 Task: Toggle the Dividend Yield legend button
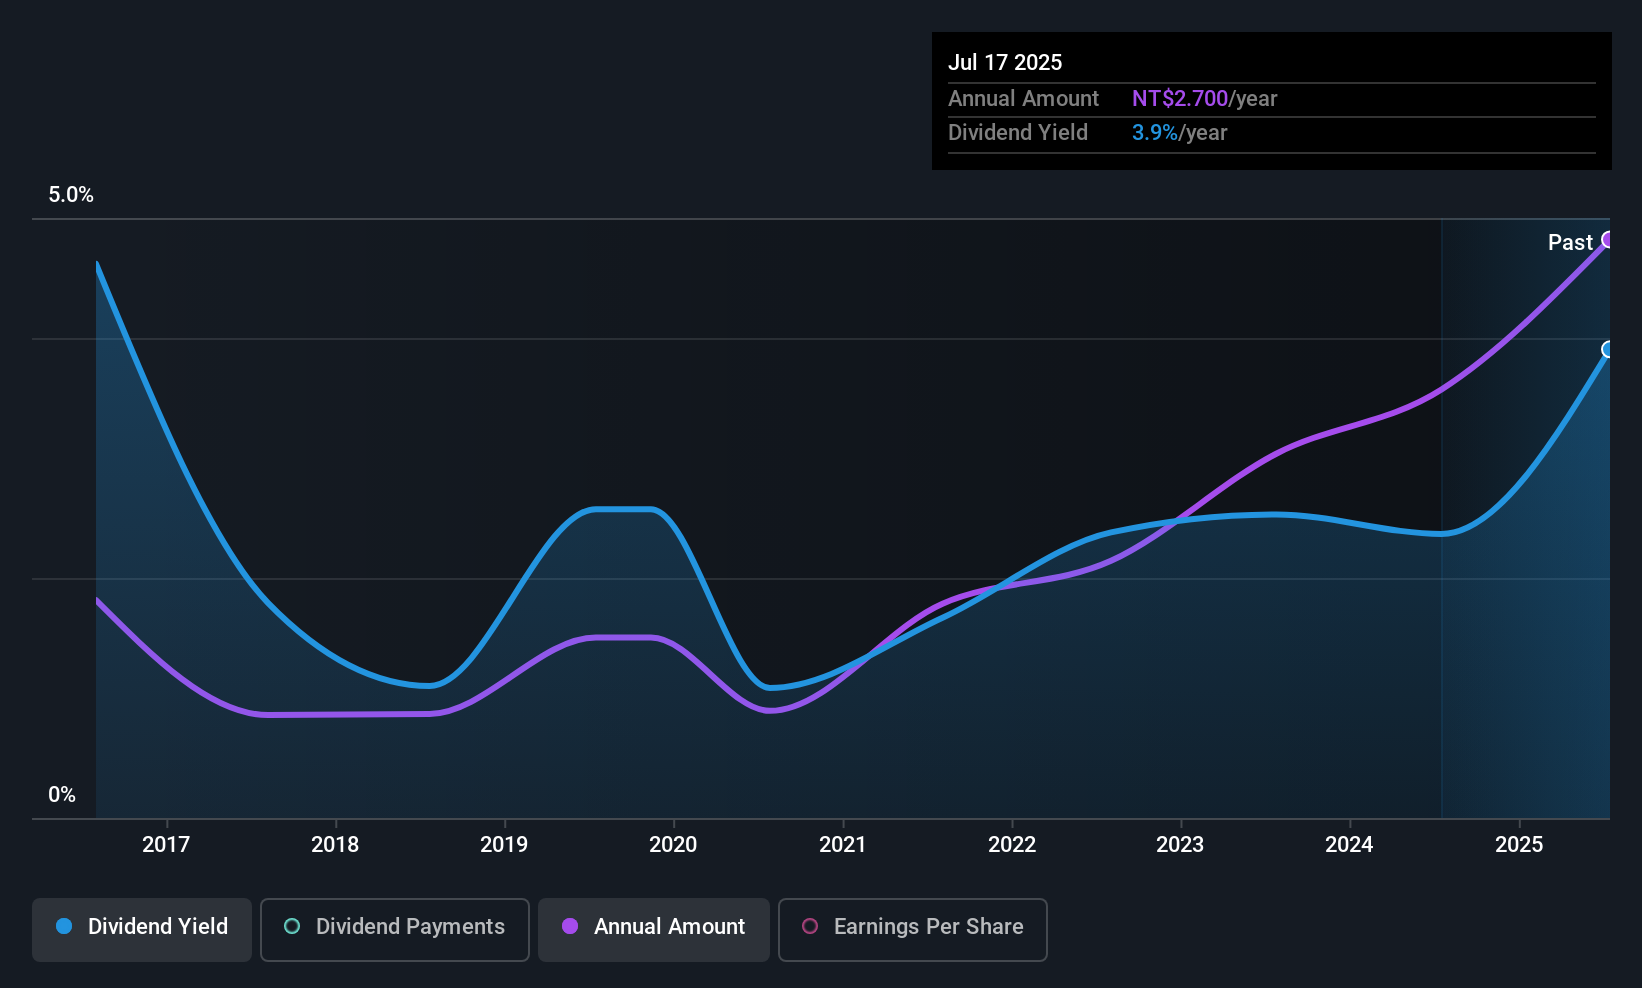coord(142,929)
